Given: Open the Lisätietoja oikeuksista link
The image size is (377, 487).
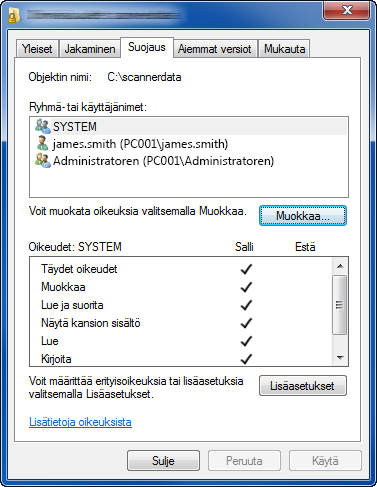Looking at the screenshot, I should (x=80, y=422).
